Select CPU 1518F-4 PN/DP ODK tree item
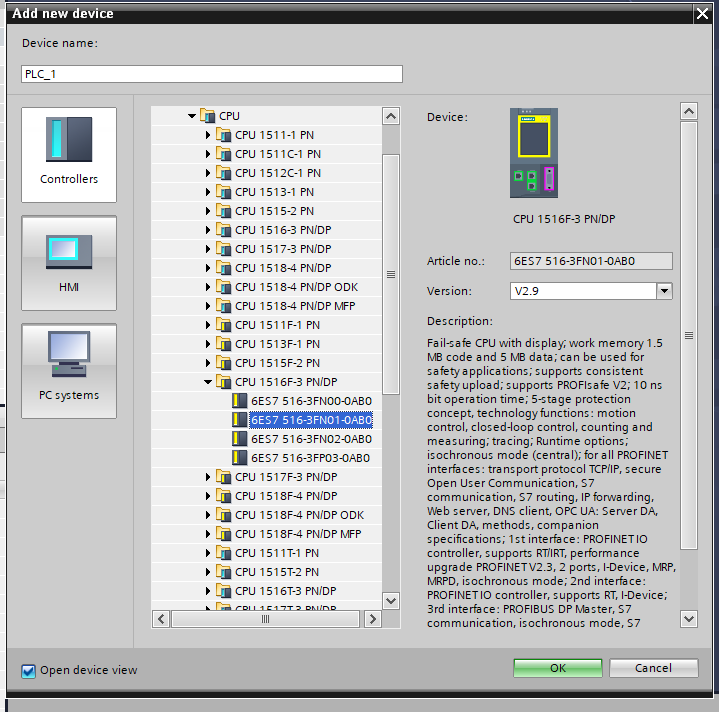The height and width of the screenshot is (712, 719). 299,515
